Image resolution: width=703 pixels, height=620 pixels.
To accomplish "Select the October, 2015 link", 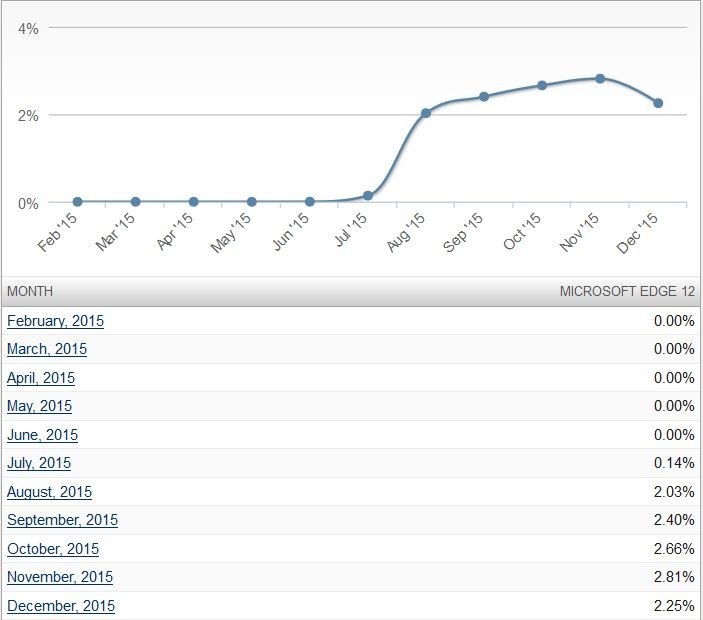I will point(53,549).
